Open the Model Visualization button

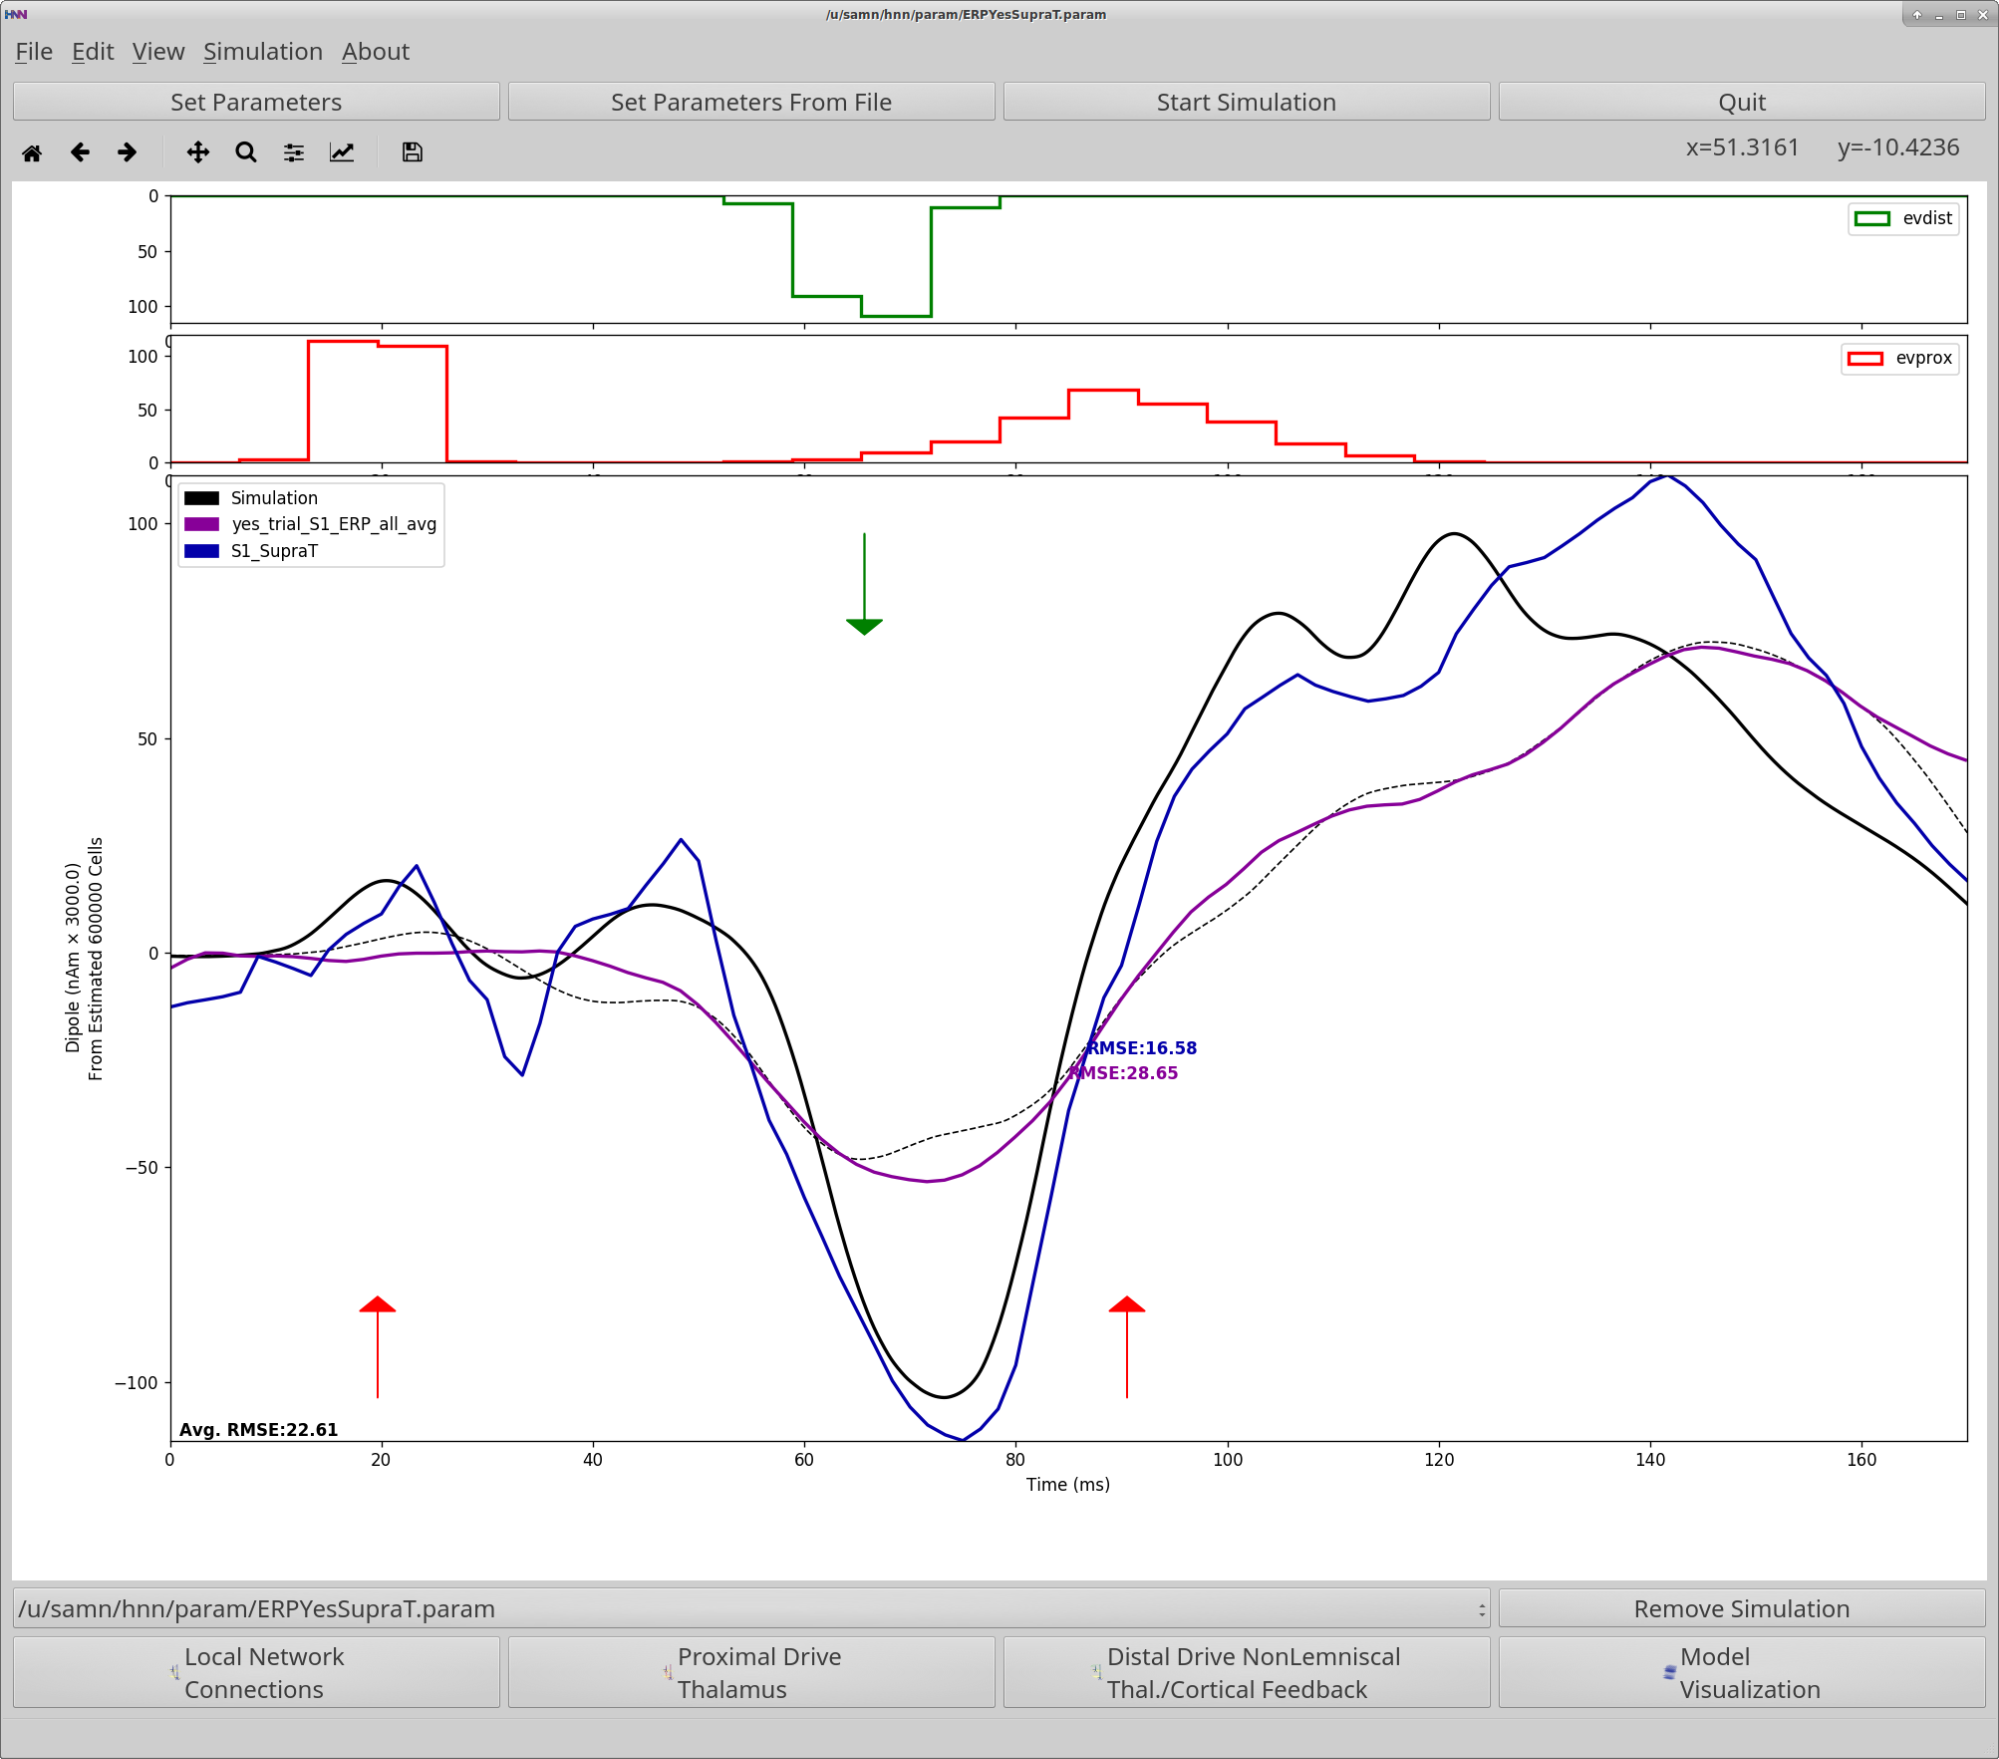pos(1741,1673)
